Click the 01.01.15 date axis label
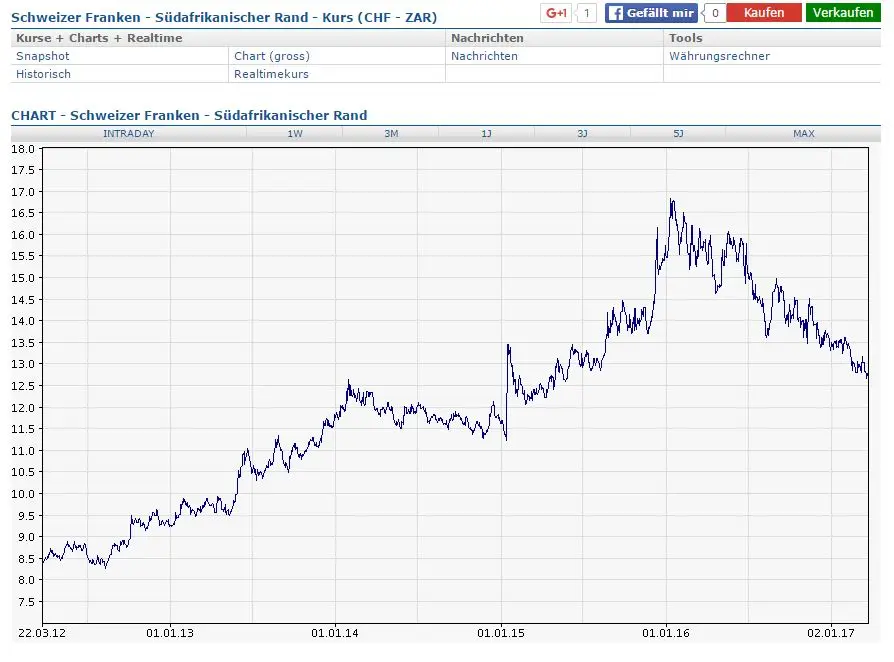The height and width of the screenshot is (662, 894). 501,633
